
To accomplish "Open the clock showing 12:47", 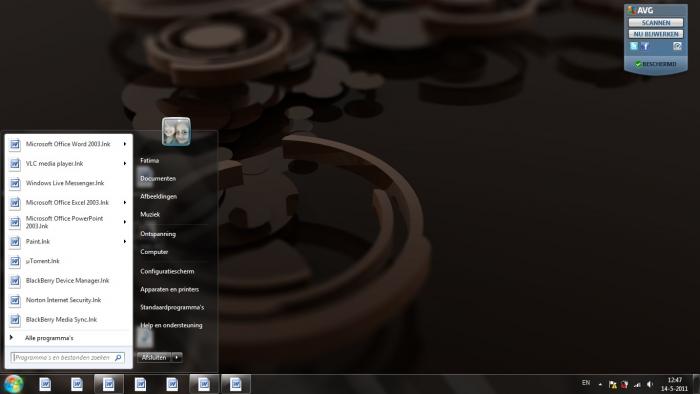I will (674, 384).
